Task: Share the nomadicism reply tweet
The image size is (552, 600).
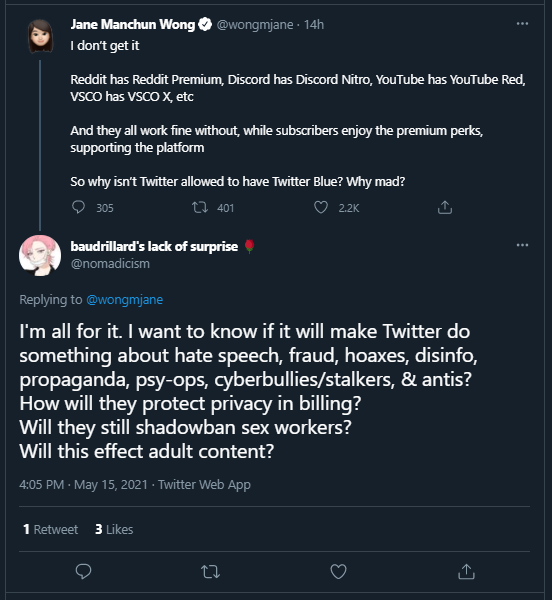Action: coord(466,571)
